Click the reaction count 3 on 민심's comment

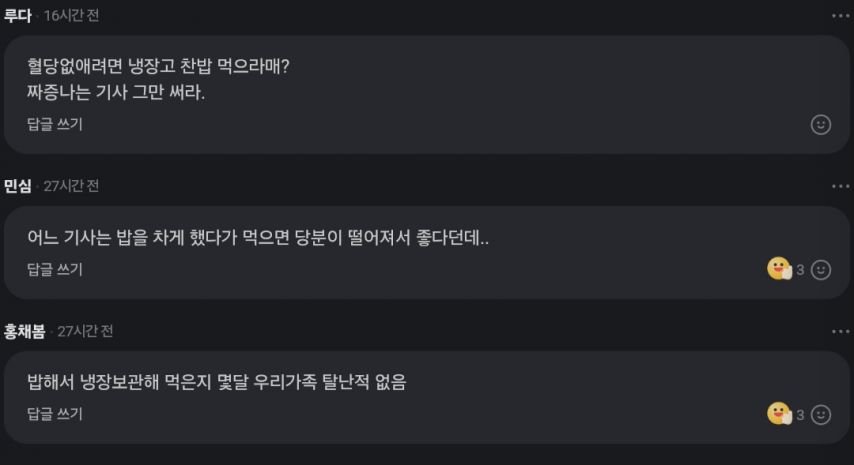800,270
